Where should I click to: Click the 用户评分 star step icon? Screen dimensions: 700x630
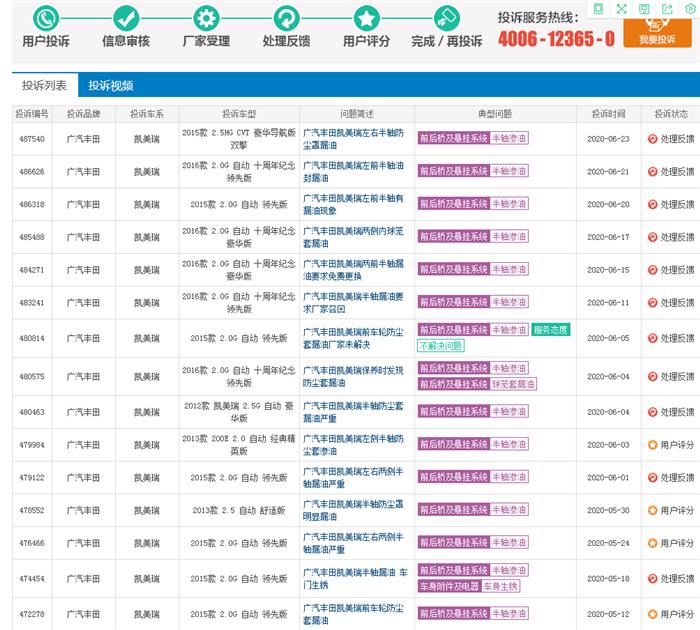[x=367, y=18]
